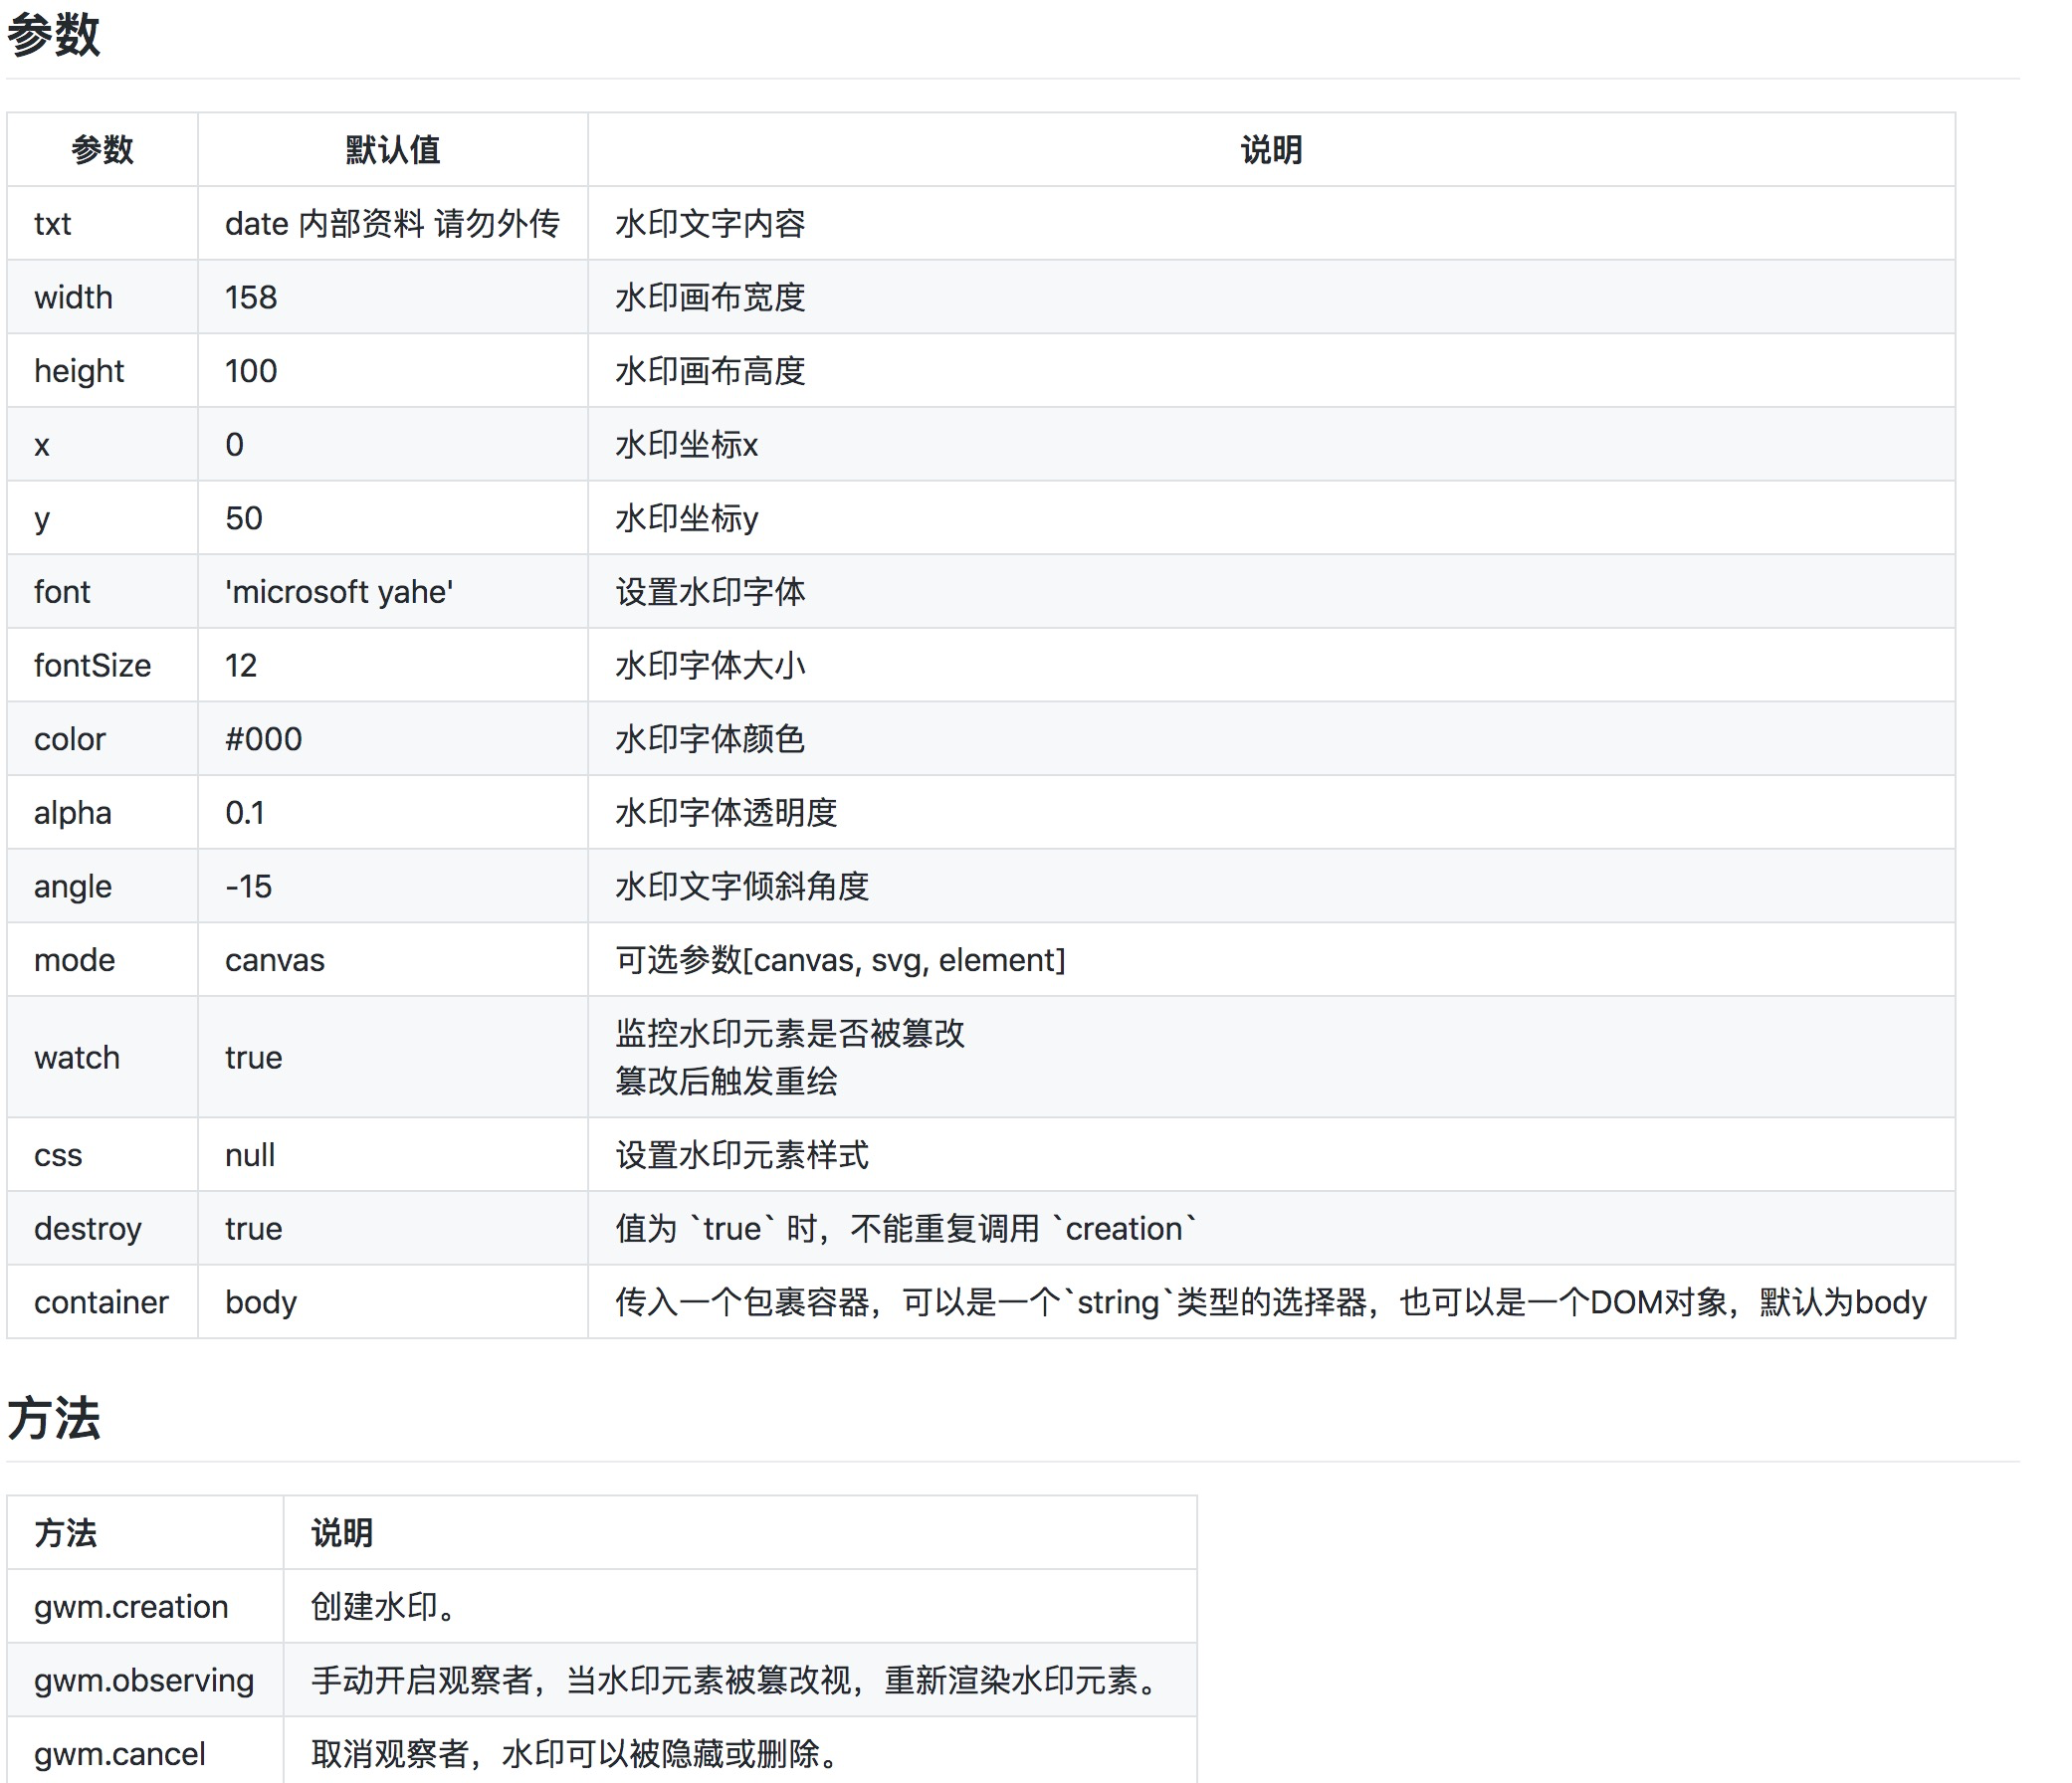Select the watch parameter row

point(76,1057)
